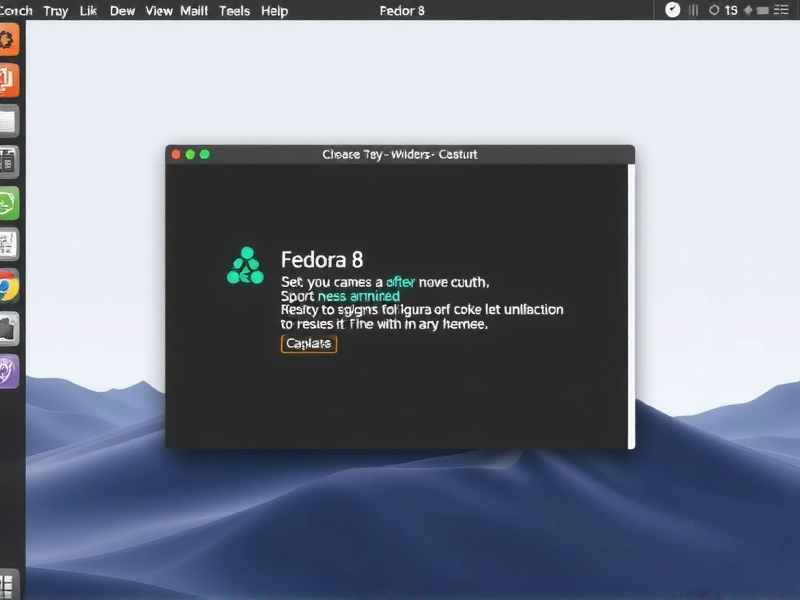The height and width of the screenshot is (600, 800).
Task: Click the circle status icon in the tray
Action: (x=714, y=10)
